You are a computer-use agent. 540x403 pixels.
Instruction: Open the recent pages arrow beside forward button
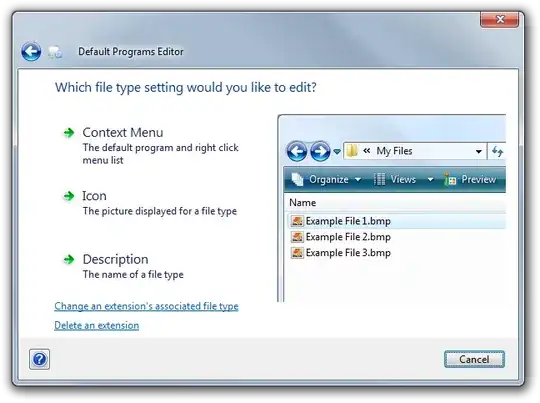(337, 151)
